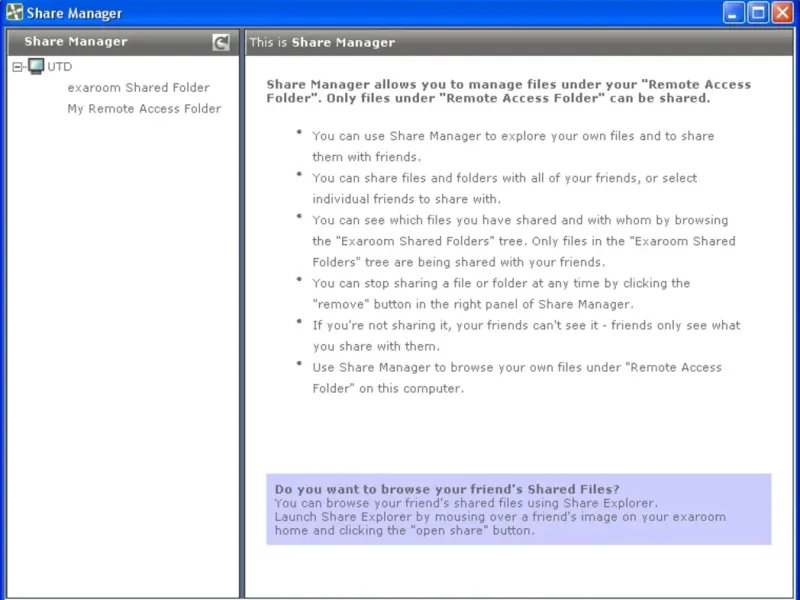Click the bullet about sharing files and folders with all friends

[x=505, y=188]
